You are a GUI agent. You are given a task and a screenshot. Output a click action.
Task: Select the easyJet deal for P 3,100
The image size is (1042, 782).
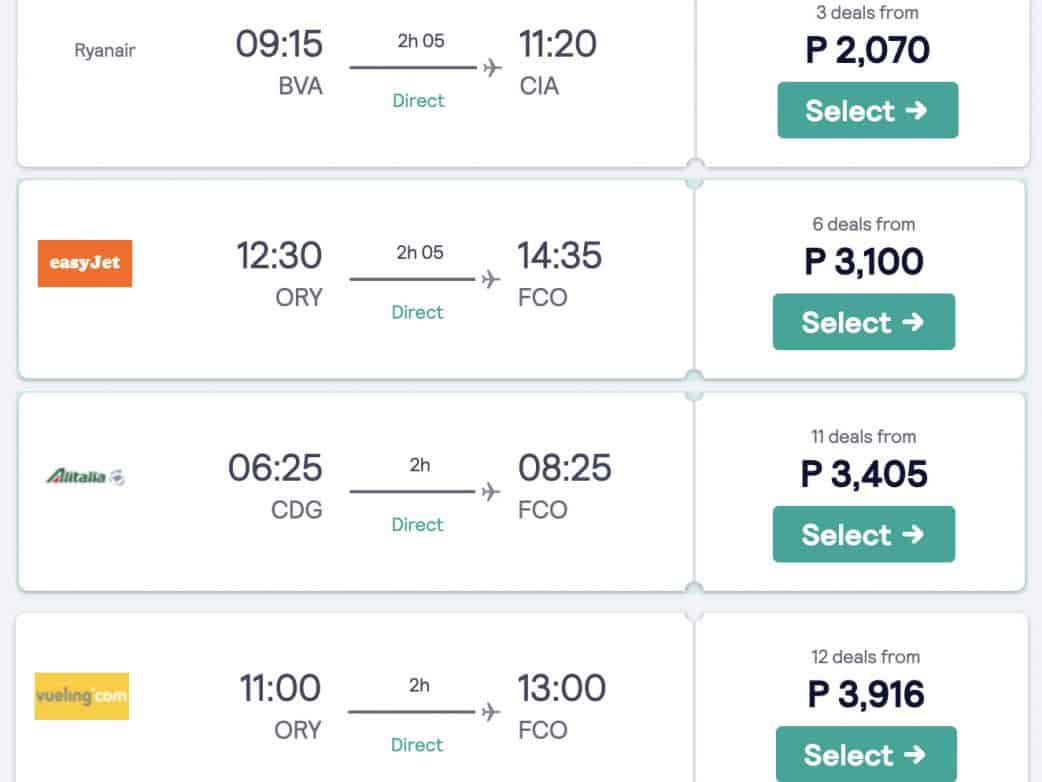point(863,322)
